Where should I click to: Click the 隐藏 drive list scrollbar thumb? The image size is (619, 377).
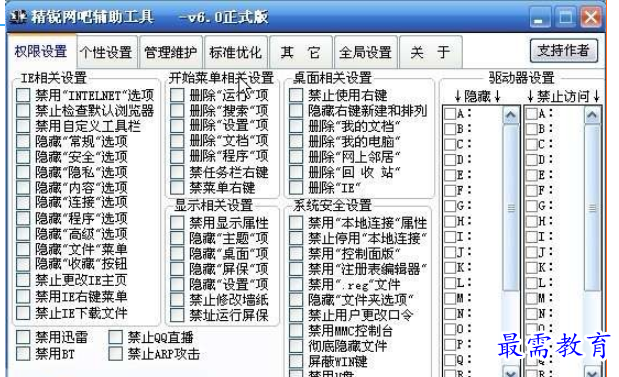tap(511, 208)
